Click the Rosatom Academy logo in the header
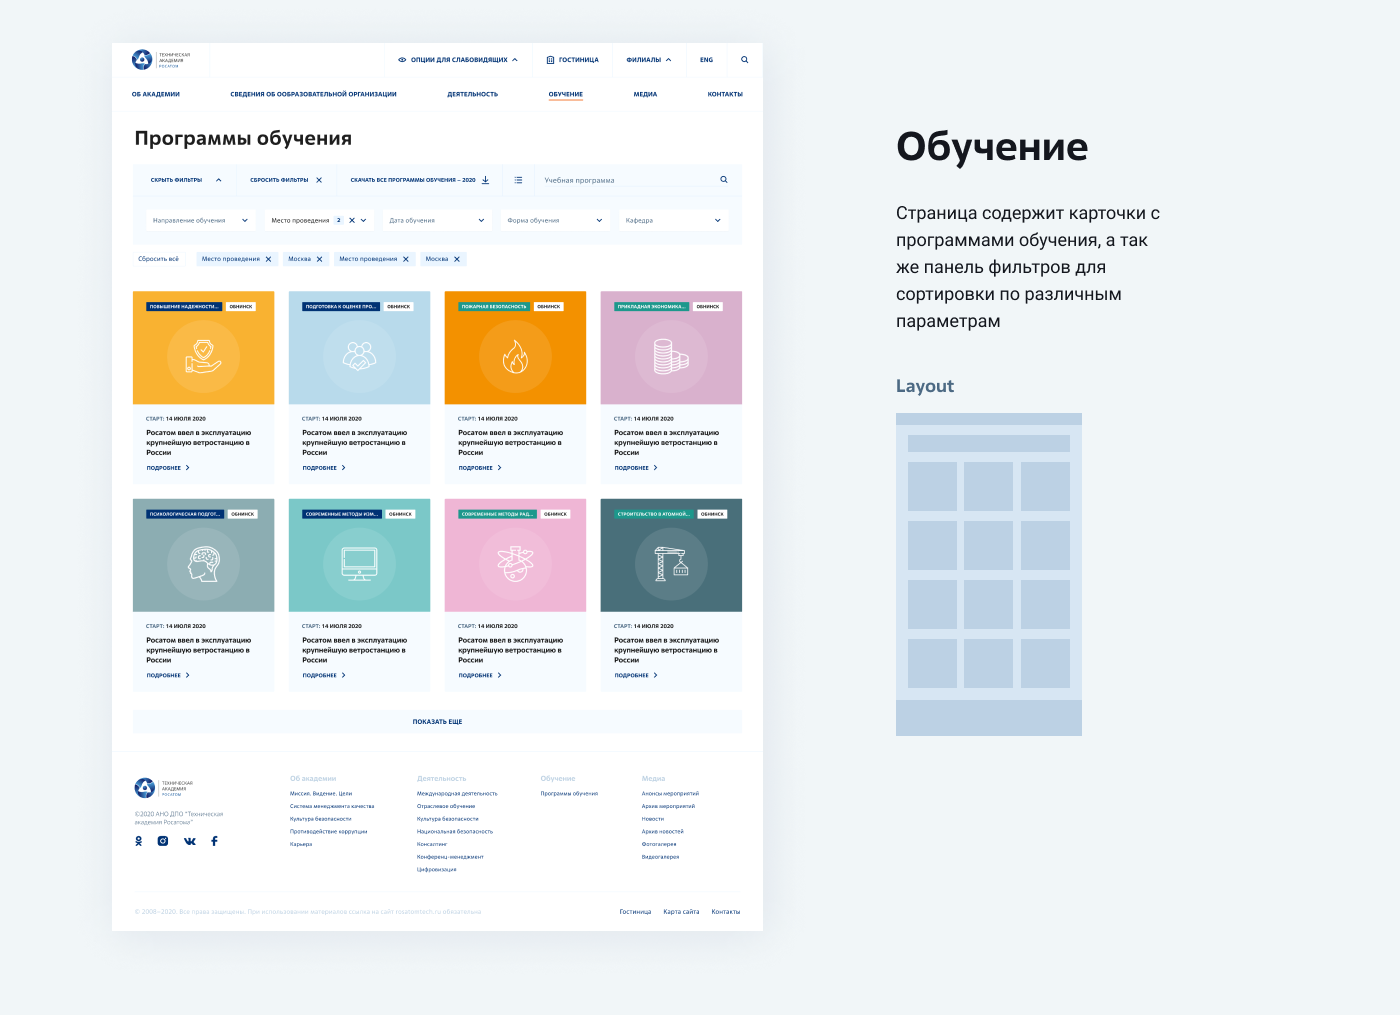This screenshot has height=1015, width=1400. point(161,60)
